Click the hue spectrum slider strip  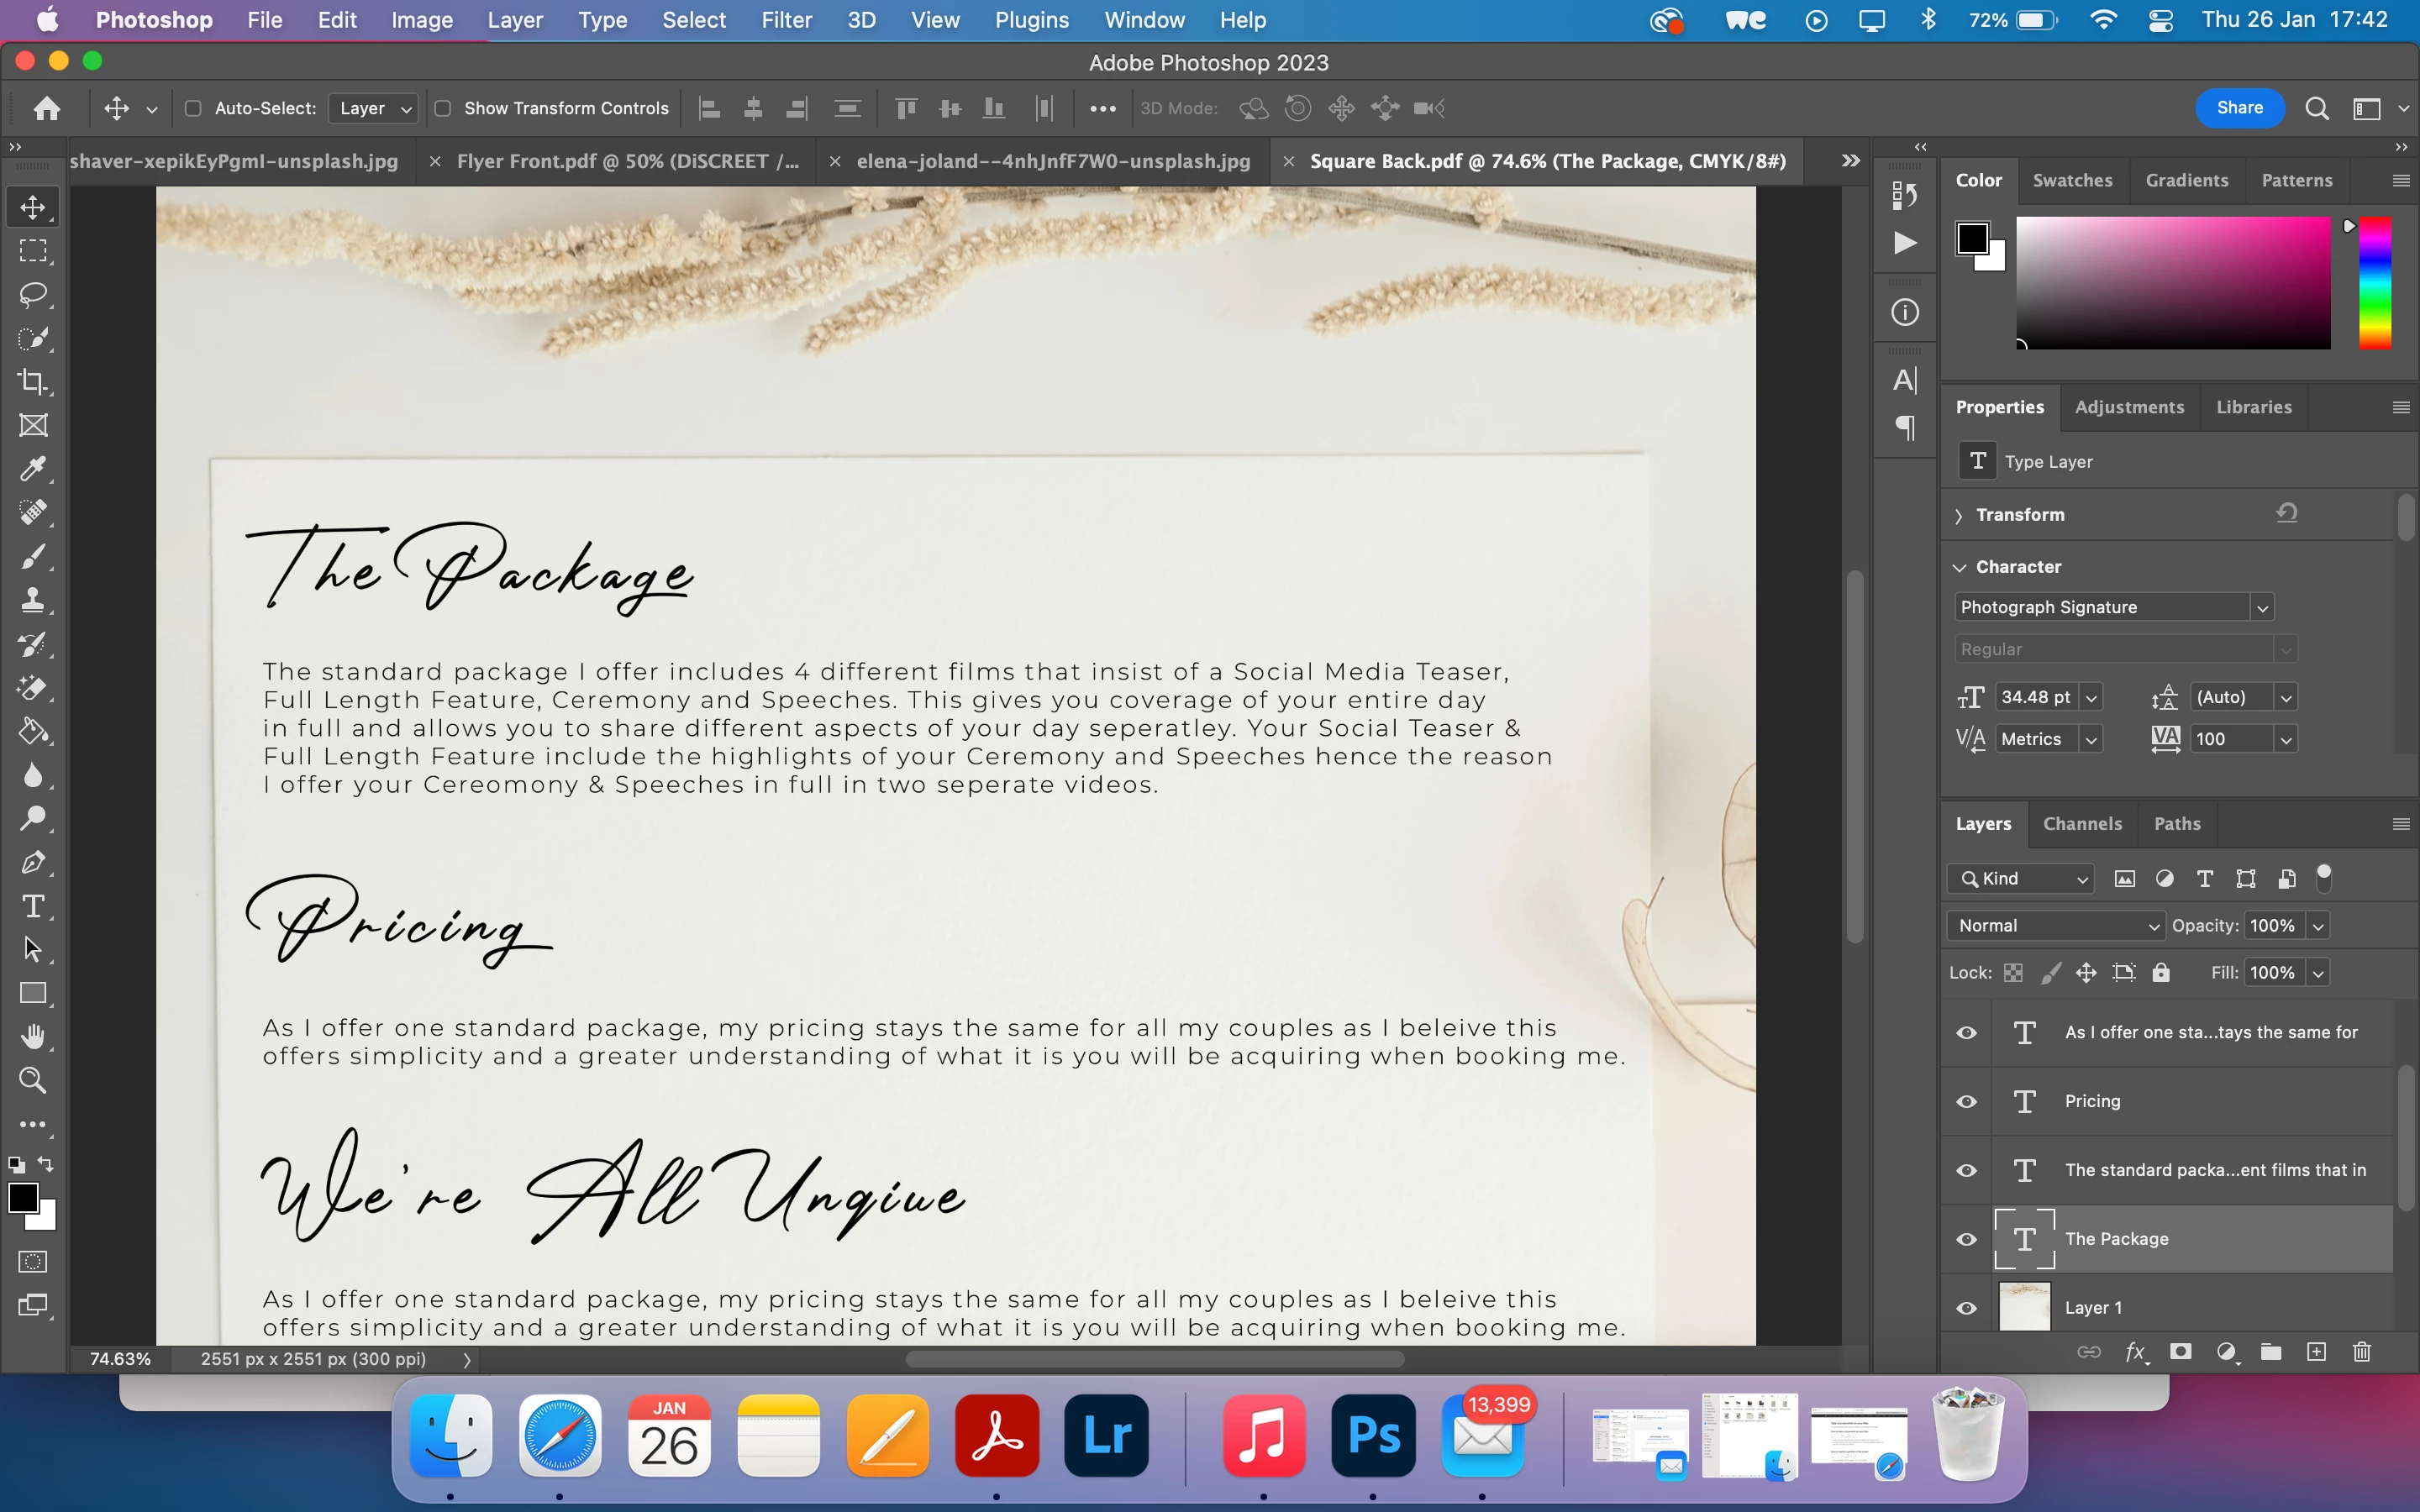click(x=2375, y=283)
